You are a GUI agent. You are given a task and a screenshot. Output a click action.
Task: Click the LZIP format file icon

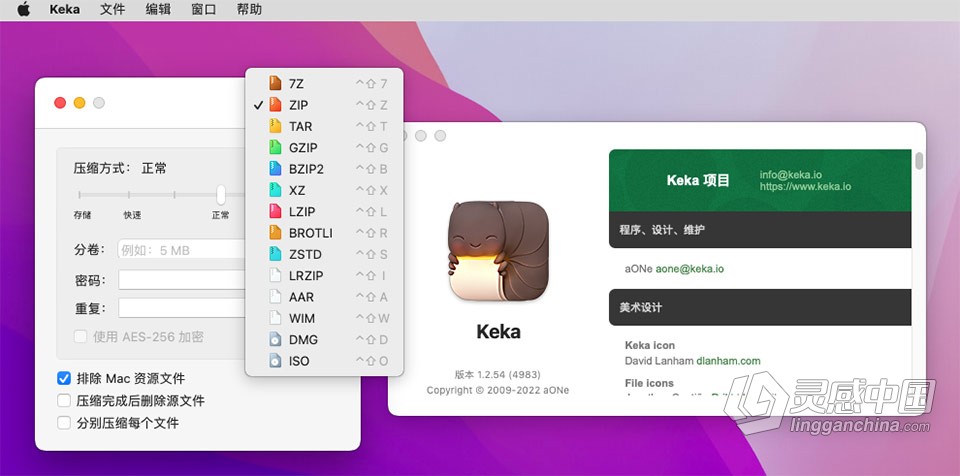click(276, 211)
